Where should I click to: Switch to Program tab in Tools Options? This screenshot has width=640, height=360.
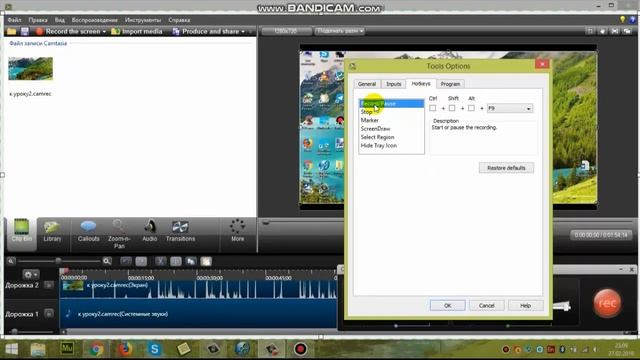coord(450,84)
